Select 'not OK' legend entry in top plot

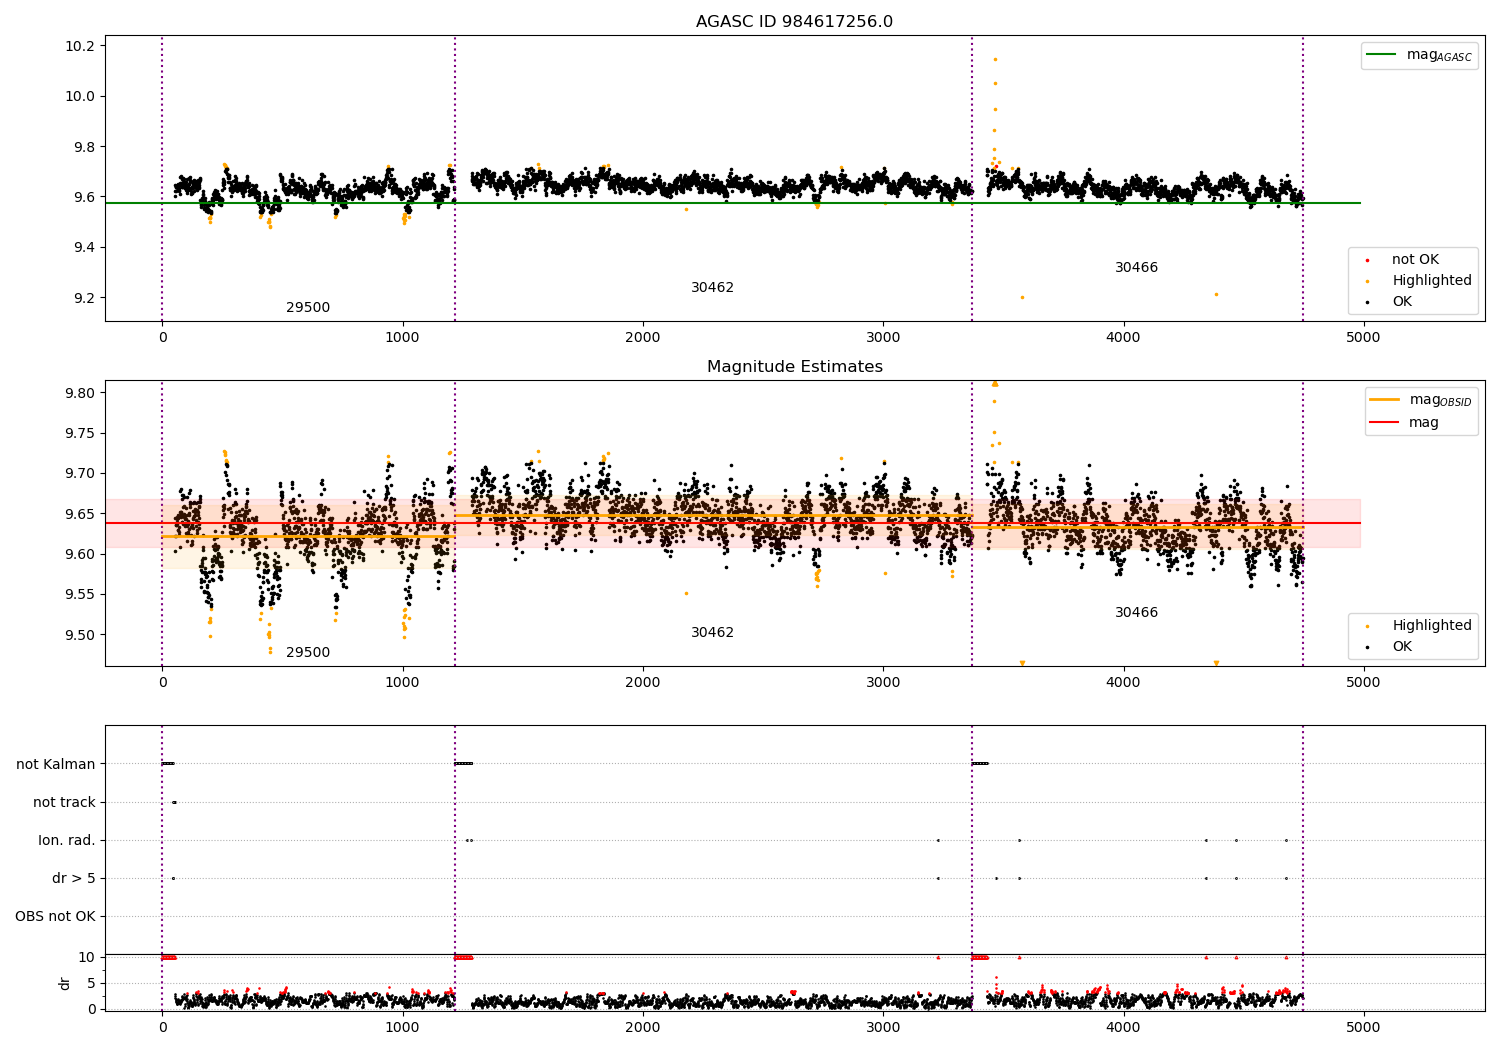[1415, 260]
